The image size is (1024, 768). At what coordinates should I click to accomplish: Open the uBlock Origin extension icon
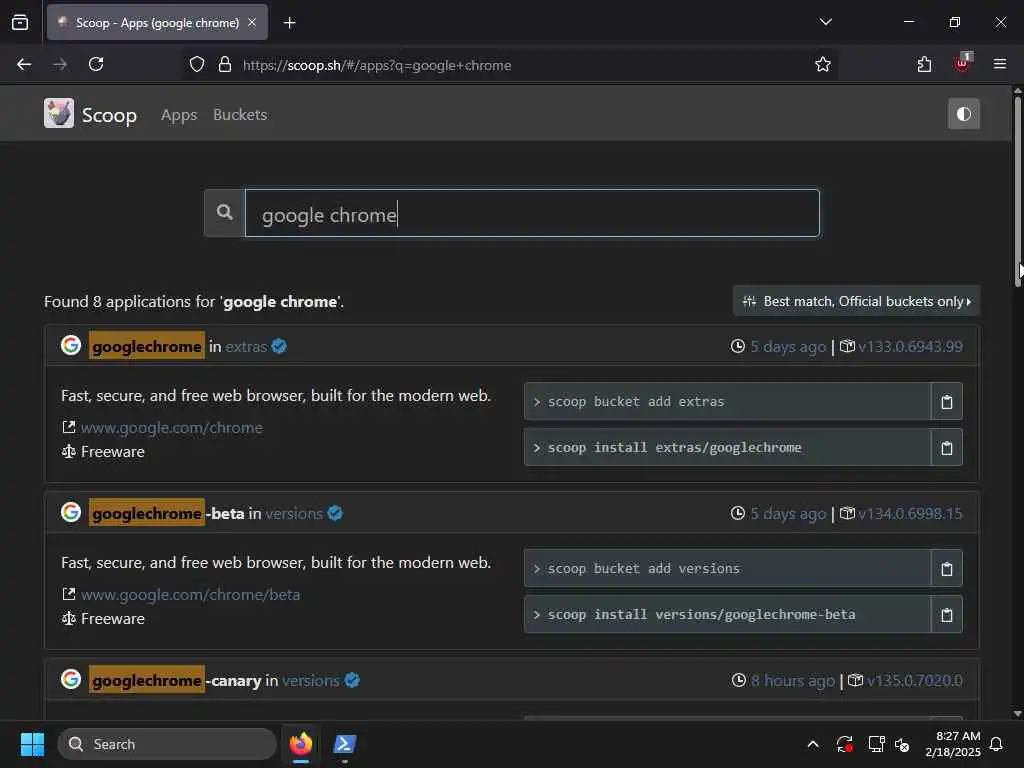[x=962, y=63]
